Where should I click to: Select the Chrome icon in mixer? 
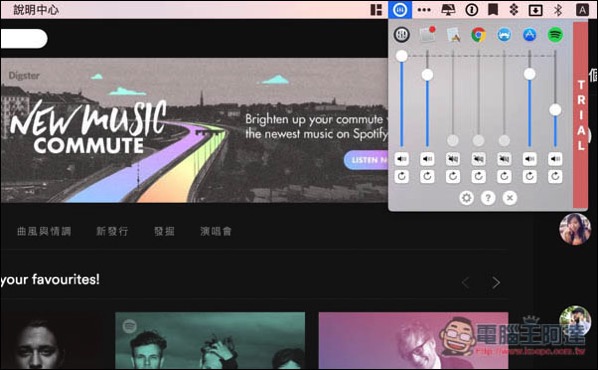pyautogui.click(x=479, y=35)
